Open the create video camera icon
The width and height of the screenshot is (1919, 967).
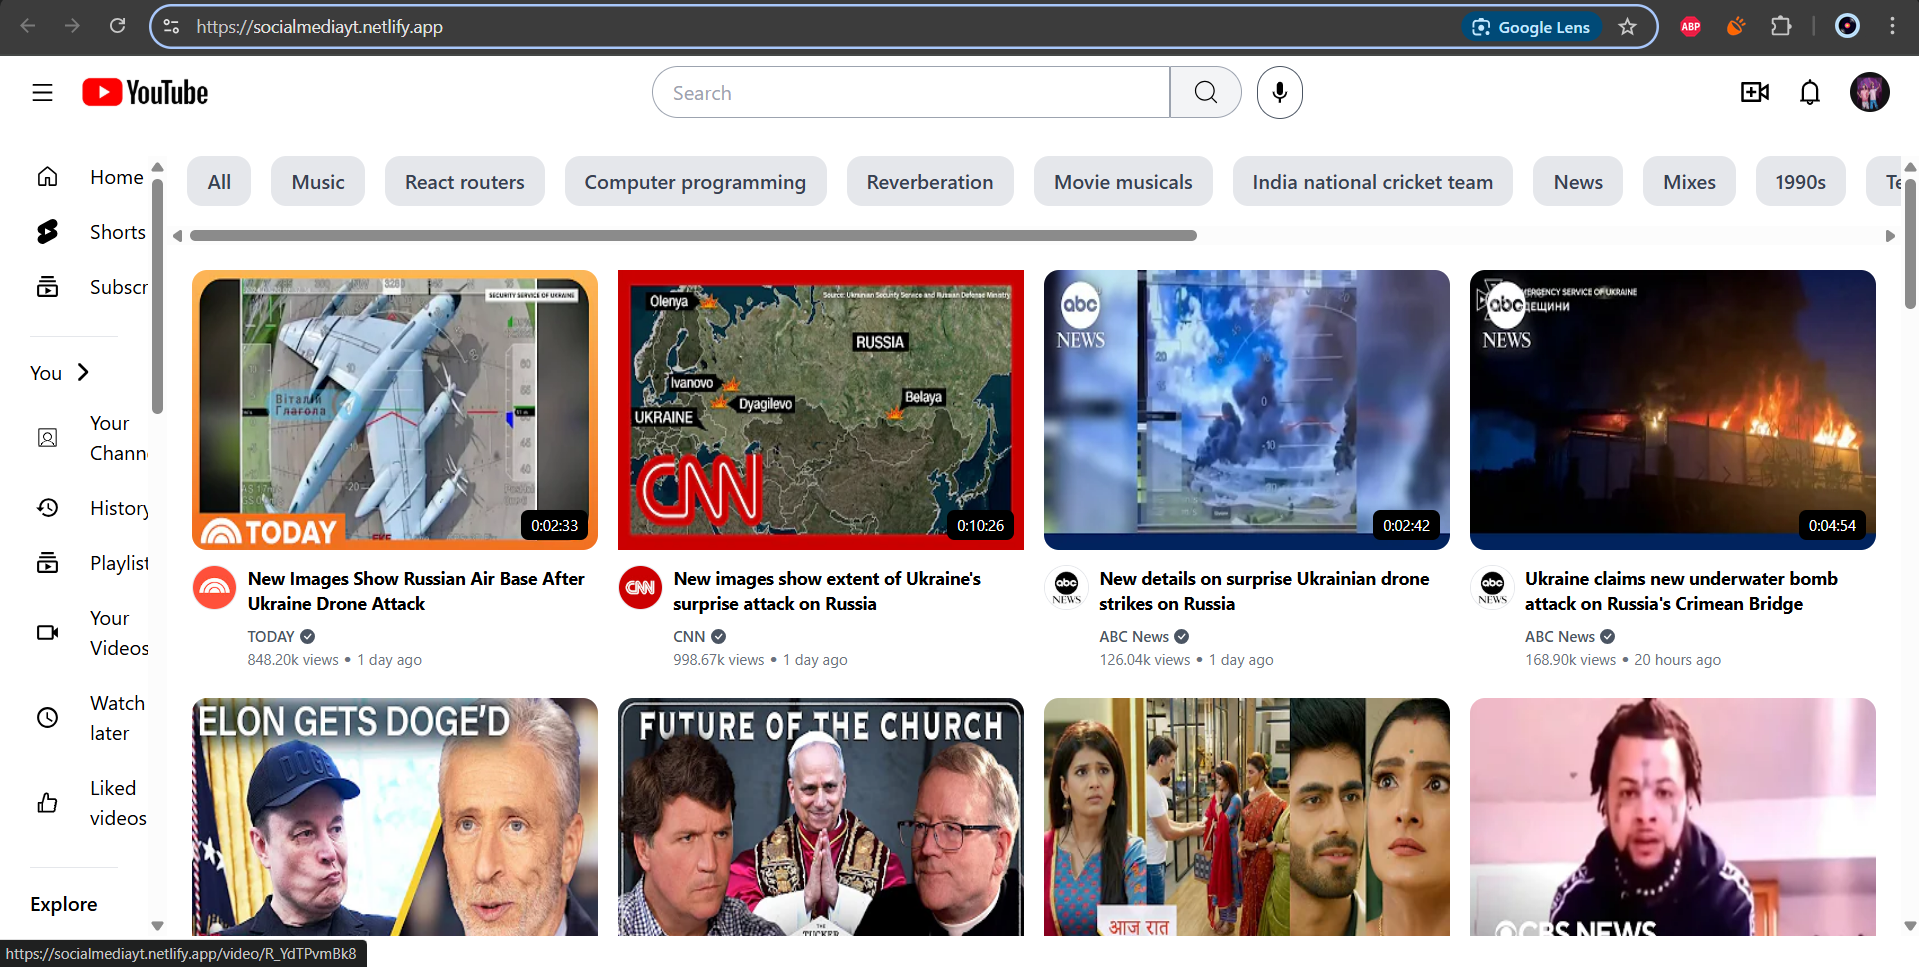point(1754,93)
